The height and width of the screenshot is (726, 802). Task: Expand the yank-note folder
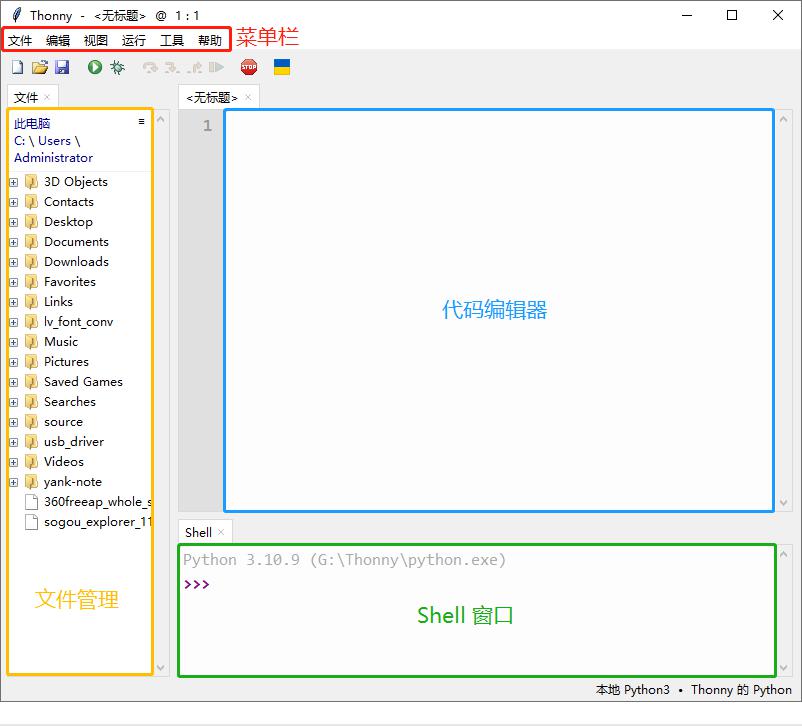[14, 482]
